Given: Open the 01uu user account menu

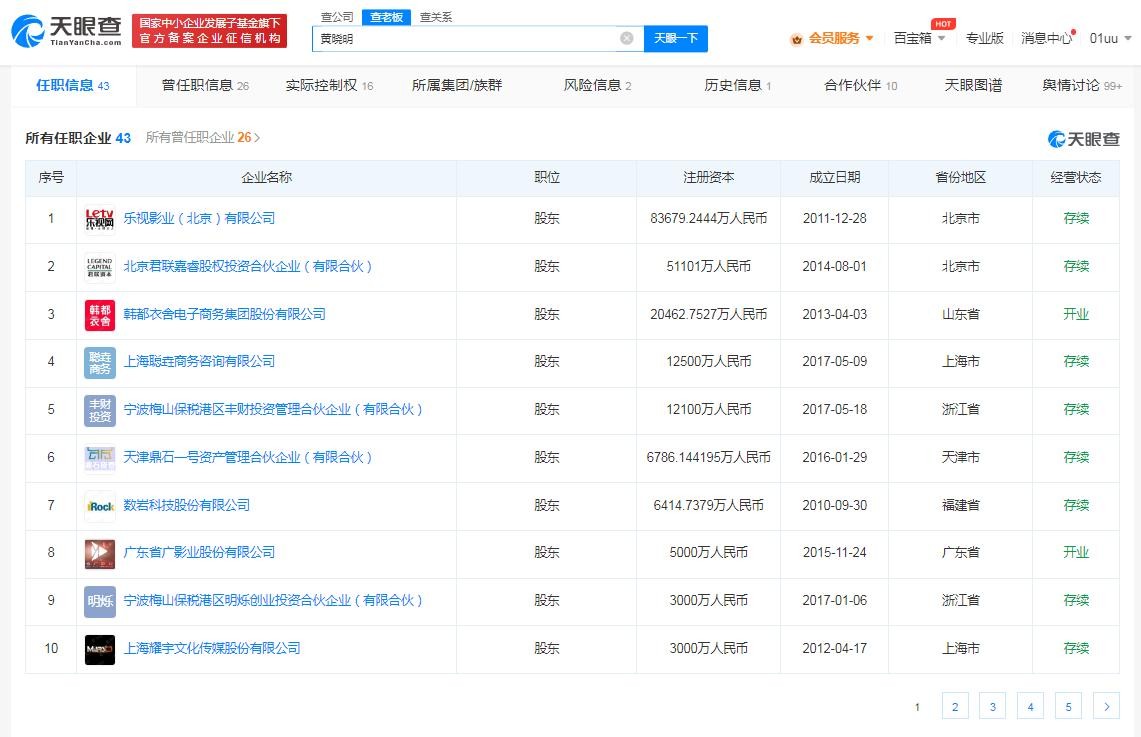Looking at the screenshot, I should pyautogui.click(x=1110, y=38).
